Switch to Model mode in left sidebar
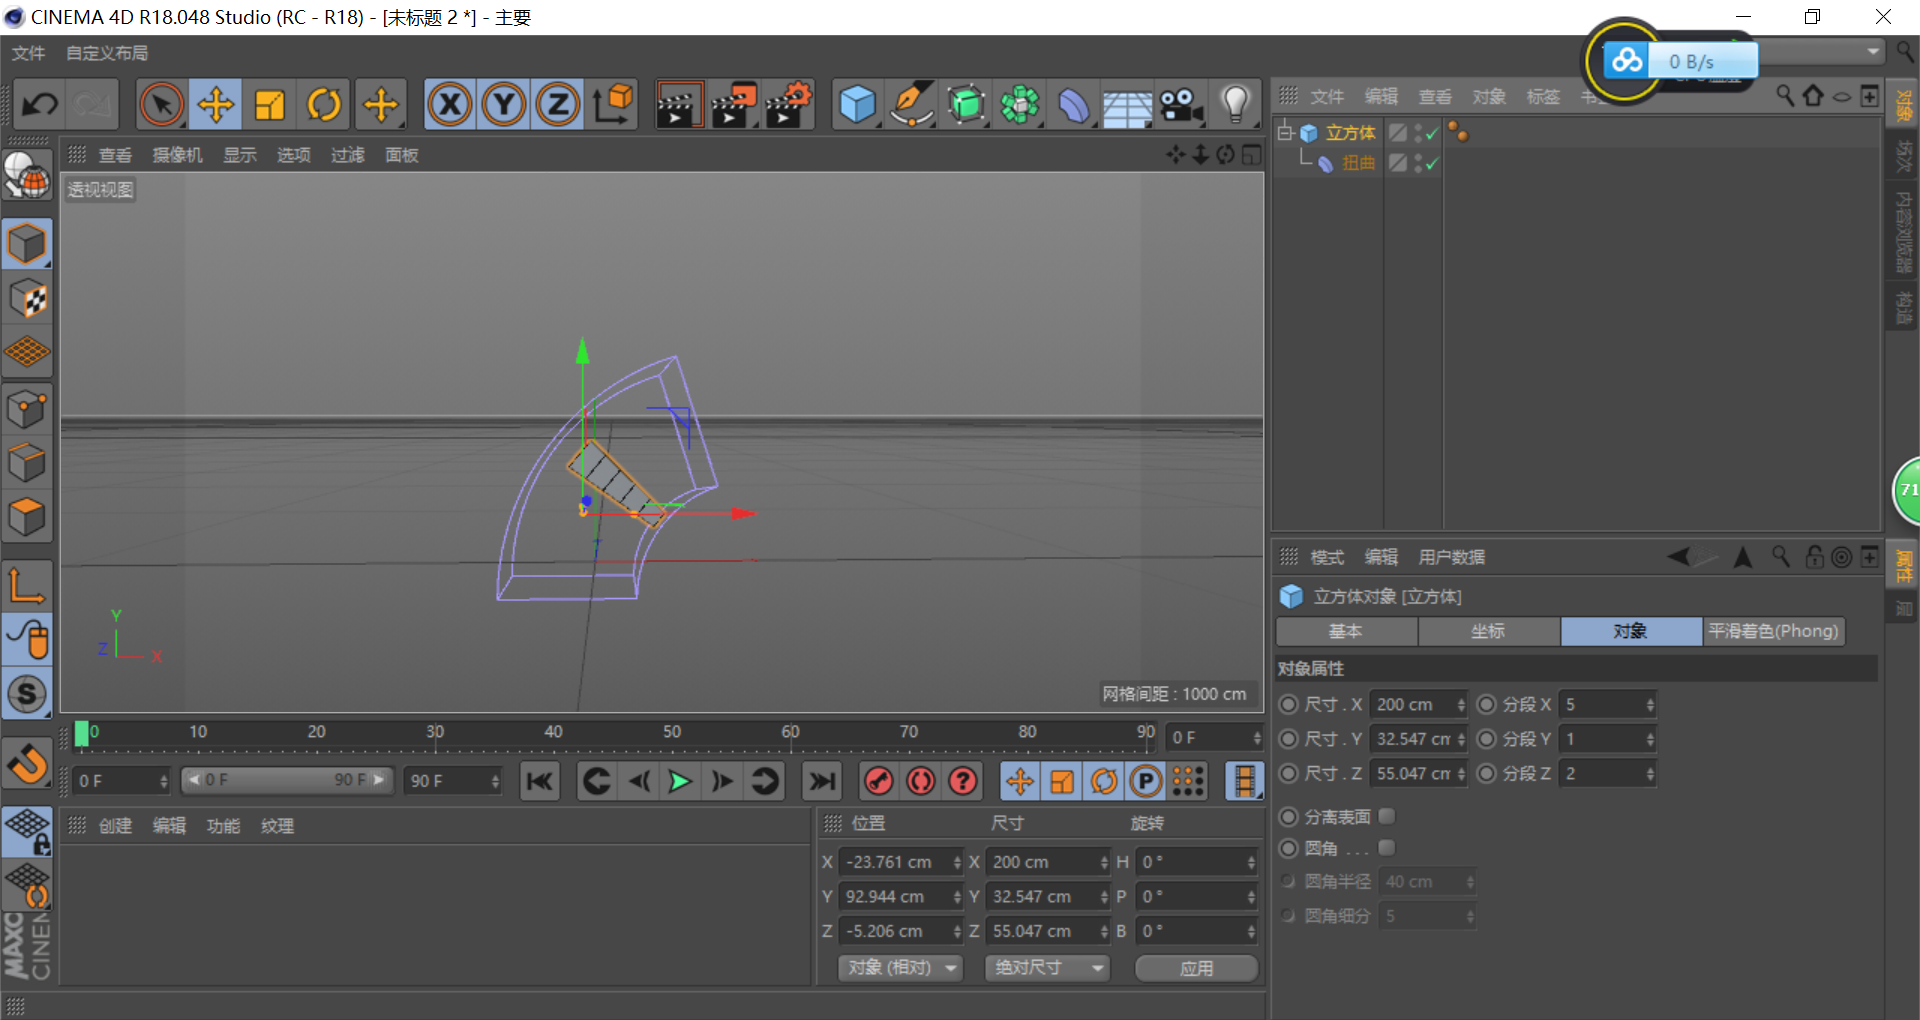Screen dimensions: 1920x1020 27,244
